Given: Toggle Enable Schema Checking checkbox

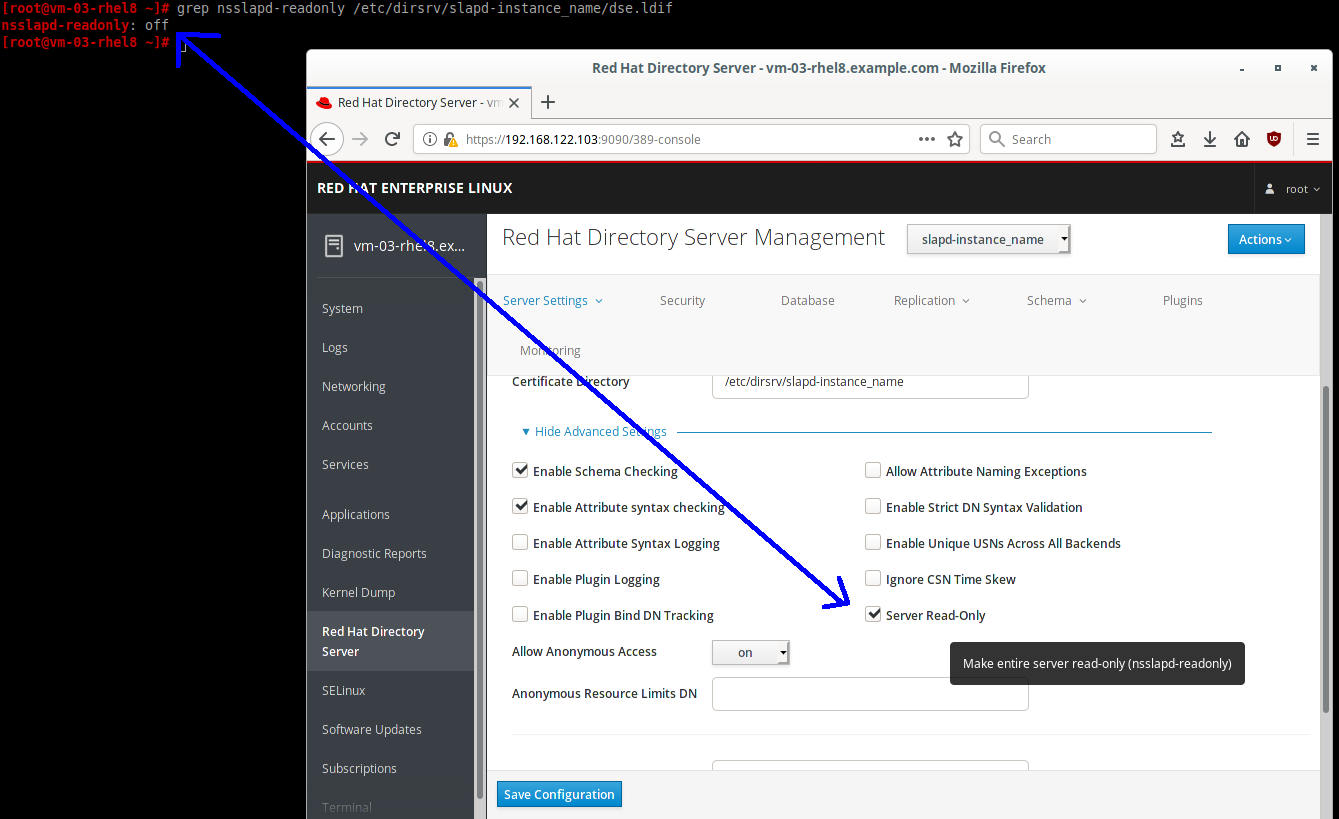Looking at the screenshot, I should click(520, 470).
